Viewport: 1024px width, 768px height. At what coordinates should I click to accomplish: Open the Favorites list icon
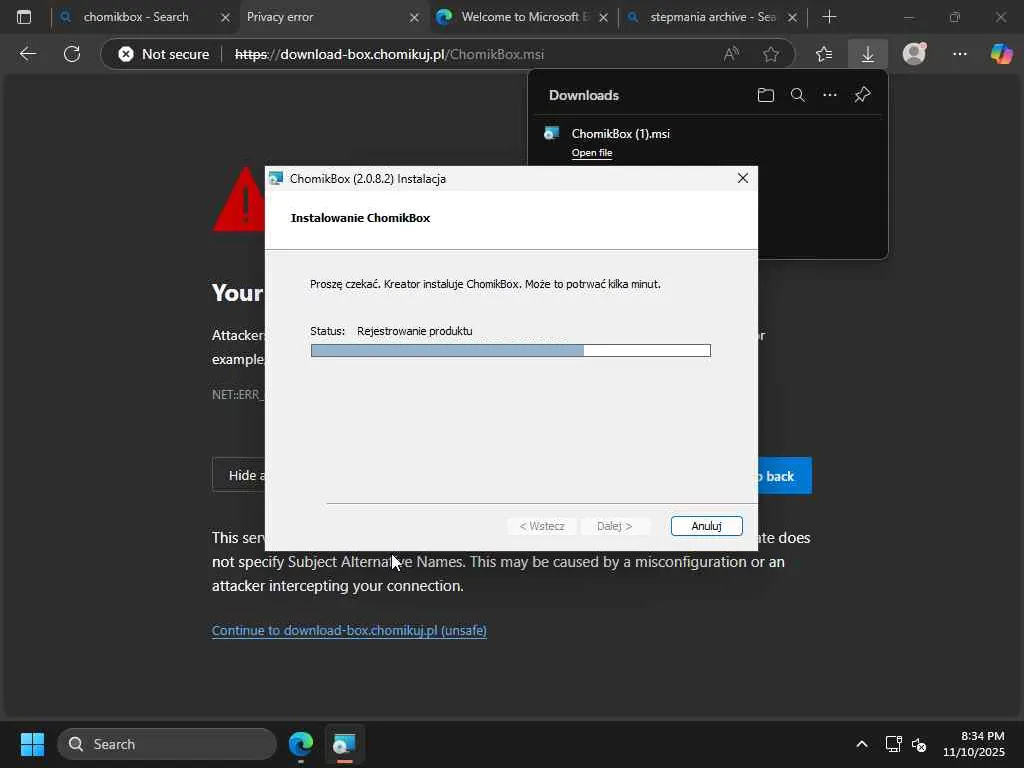coord(824,54)
